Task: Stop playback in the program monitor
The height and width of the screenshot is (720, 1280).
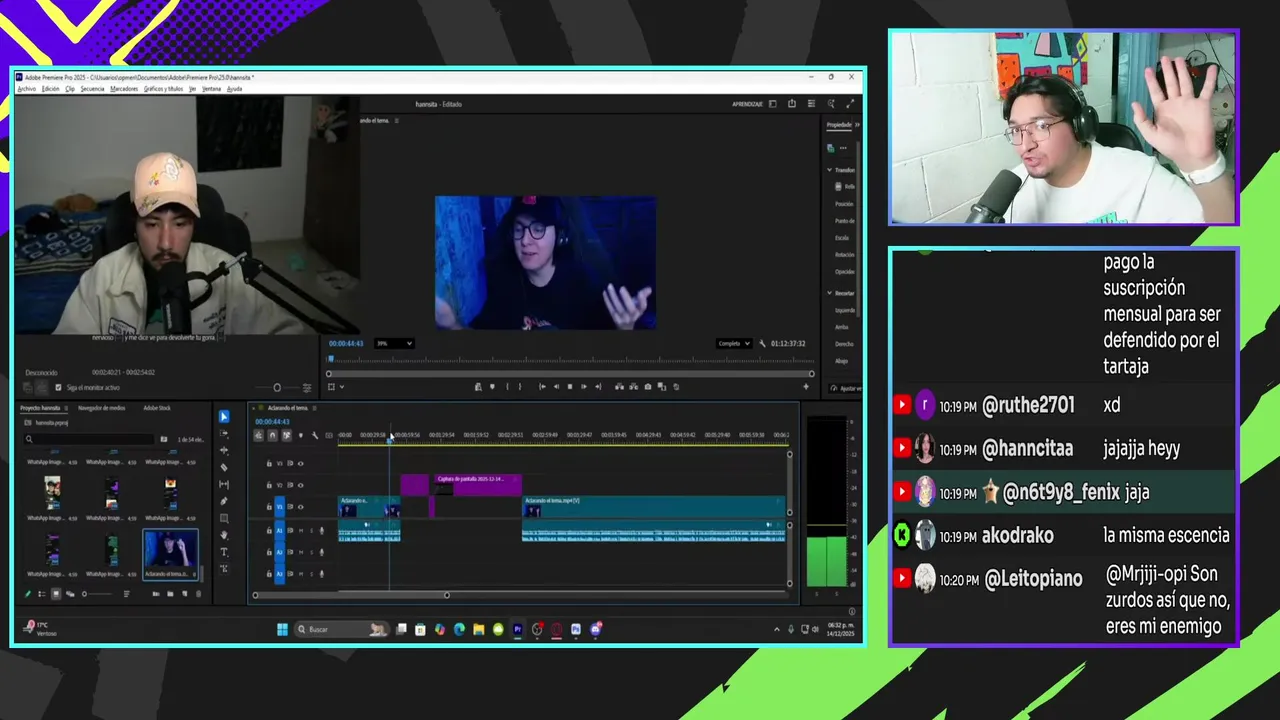Action: [570, 386]
